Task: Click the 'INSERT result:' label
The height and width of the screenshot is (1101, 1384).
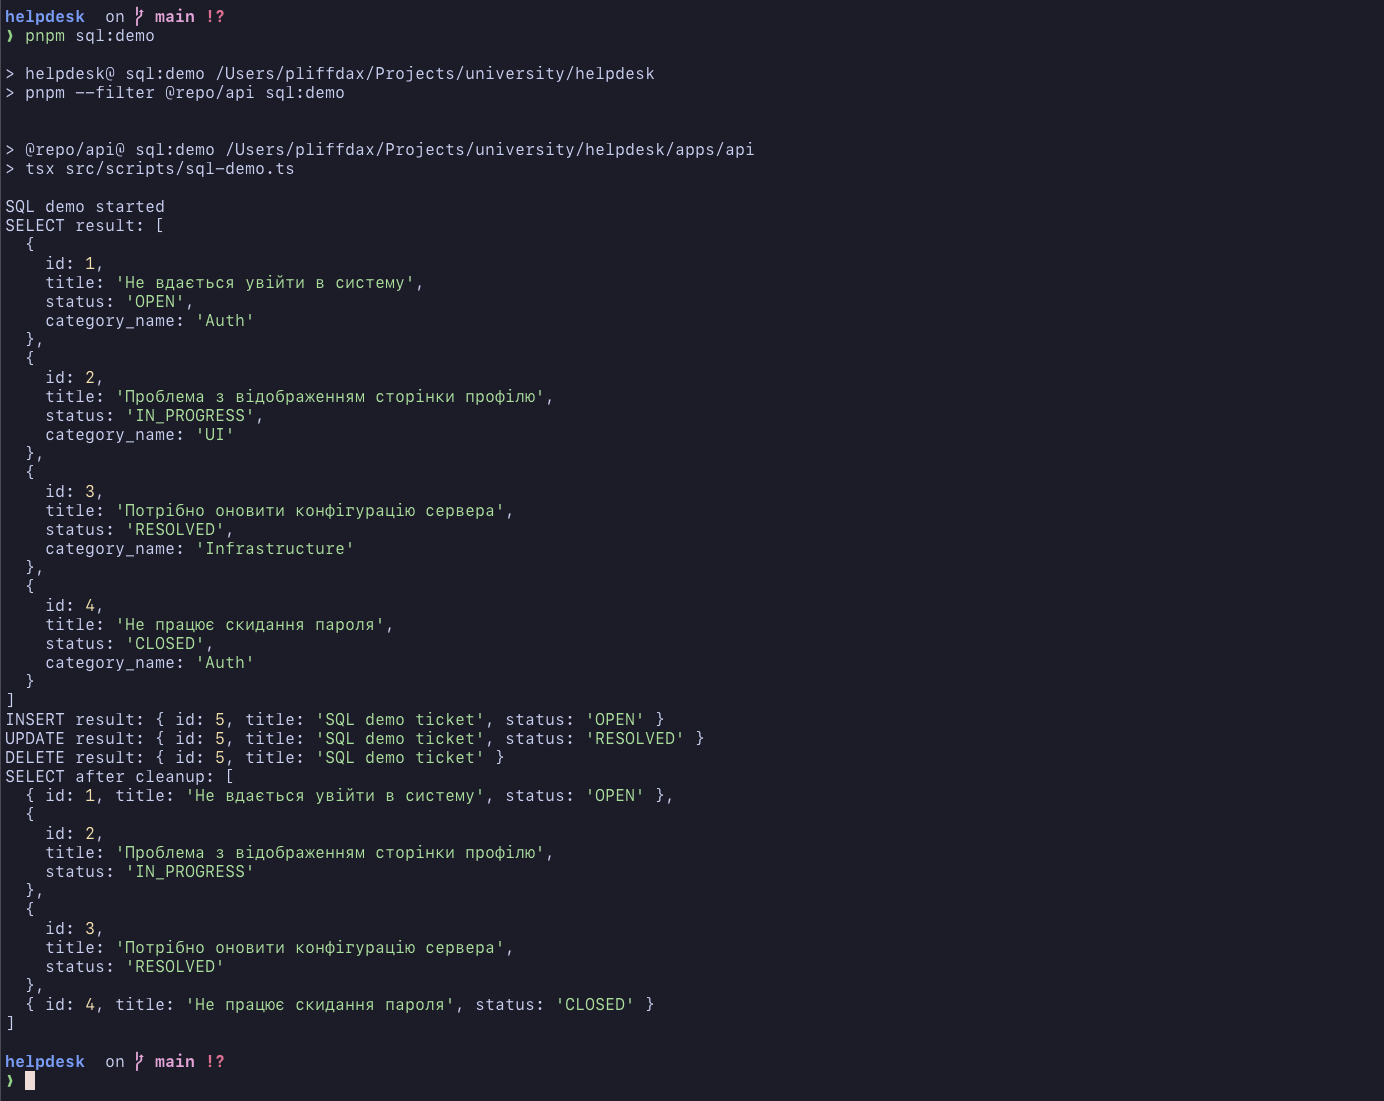Action: [x=75, y=720]
